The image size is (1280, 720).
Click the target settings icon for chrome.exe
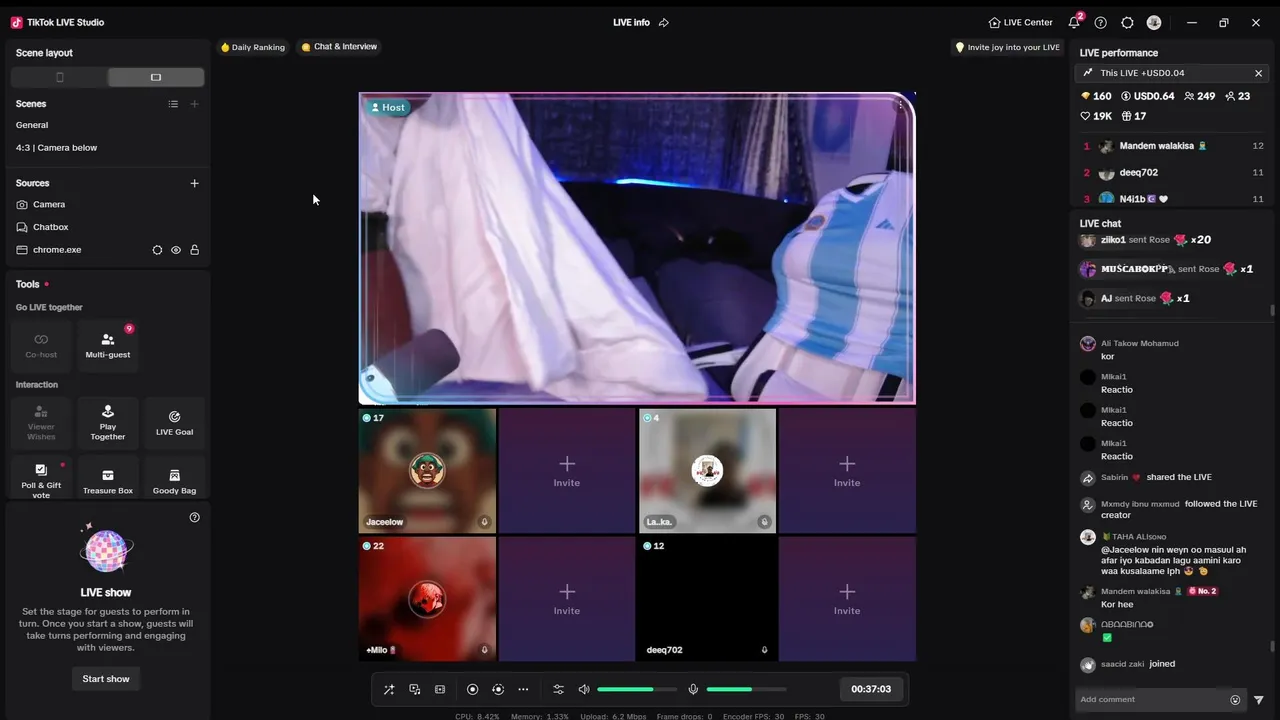pos(157,250)
